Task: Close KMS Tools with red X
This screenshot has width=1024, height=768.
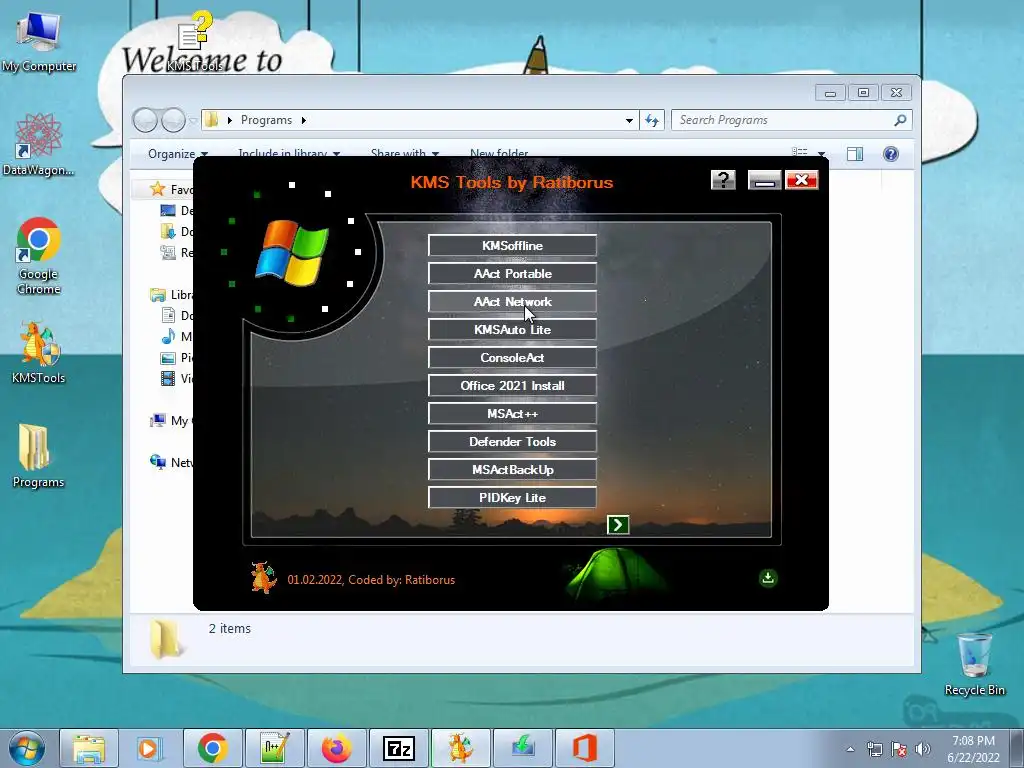Action: pos(802,180)
